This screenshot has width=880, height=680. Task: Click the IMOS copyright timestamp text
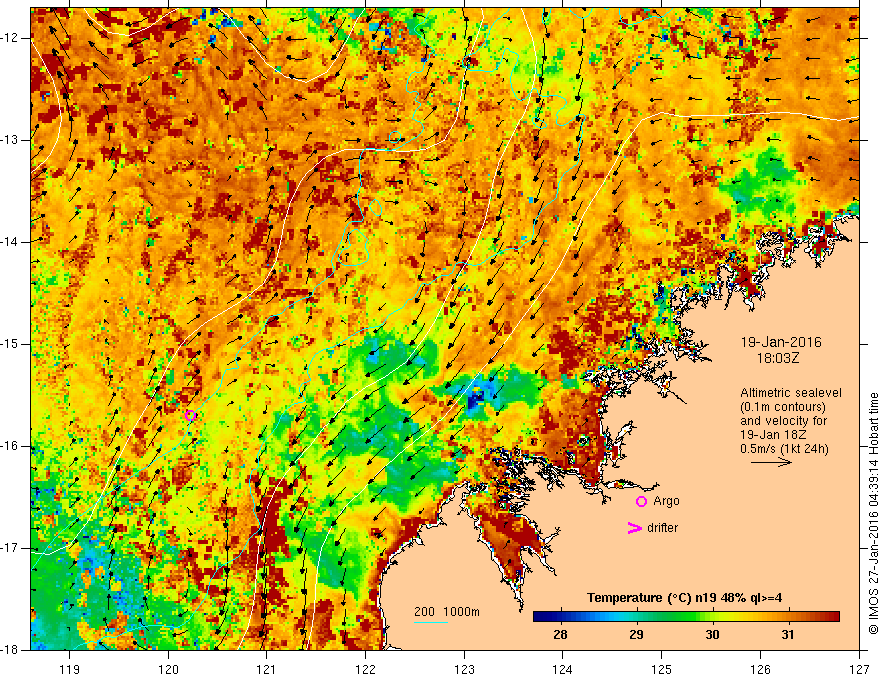(873, 514)
